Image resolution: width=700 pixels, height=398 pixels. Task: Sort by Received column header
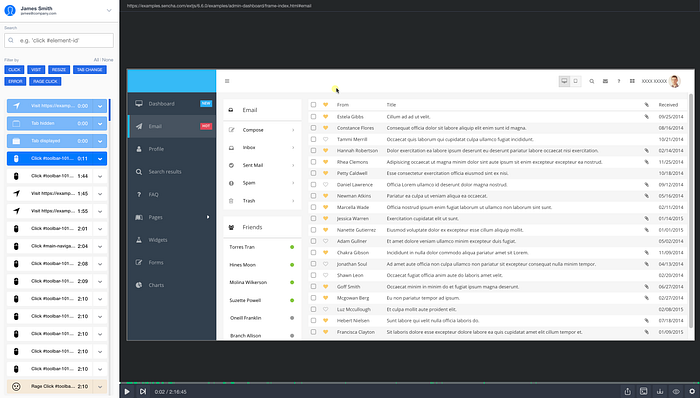click(x=668, y=105)
